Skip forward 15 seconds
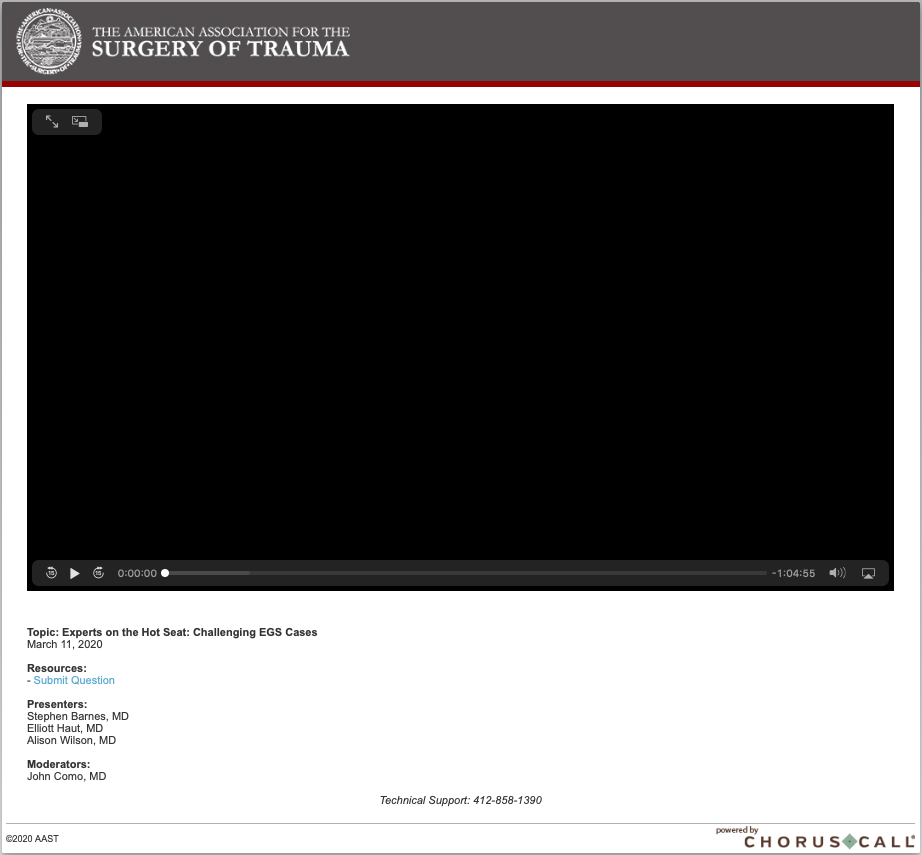The height and width of the screenshot is (855, 922). coord(98,573)
